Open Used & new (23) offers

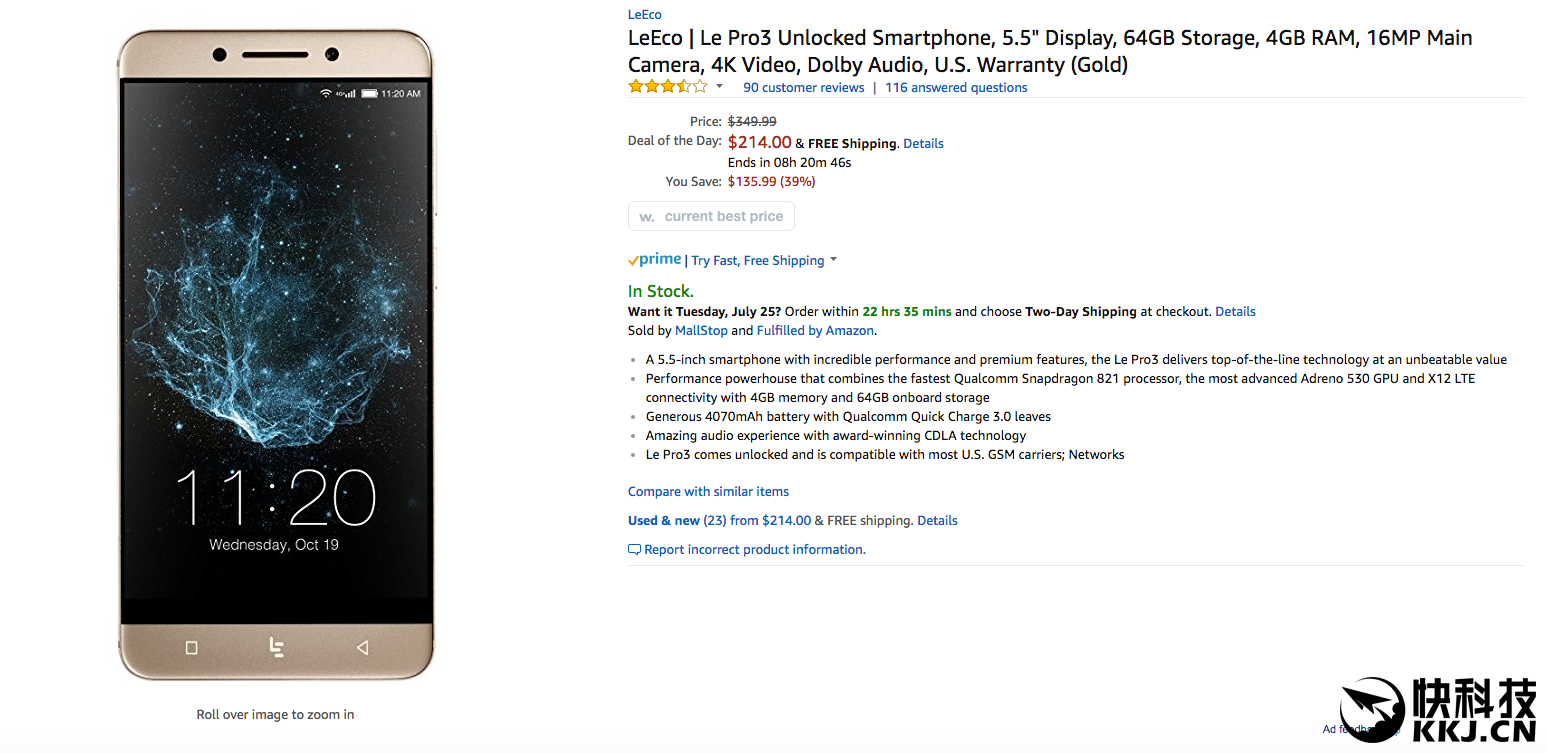pos(677,521)
